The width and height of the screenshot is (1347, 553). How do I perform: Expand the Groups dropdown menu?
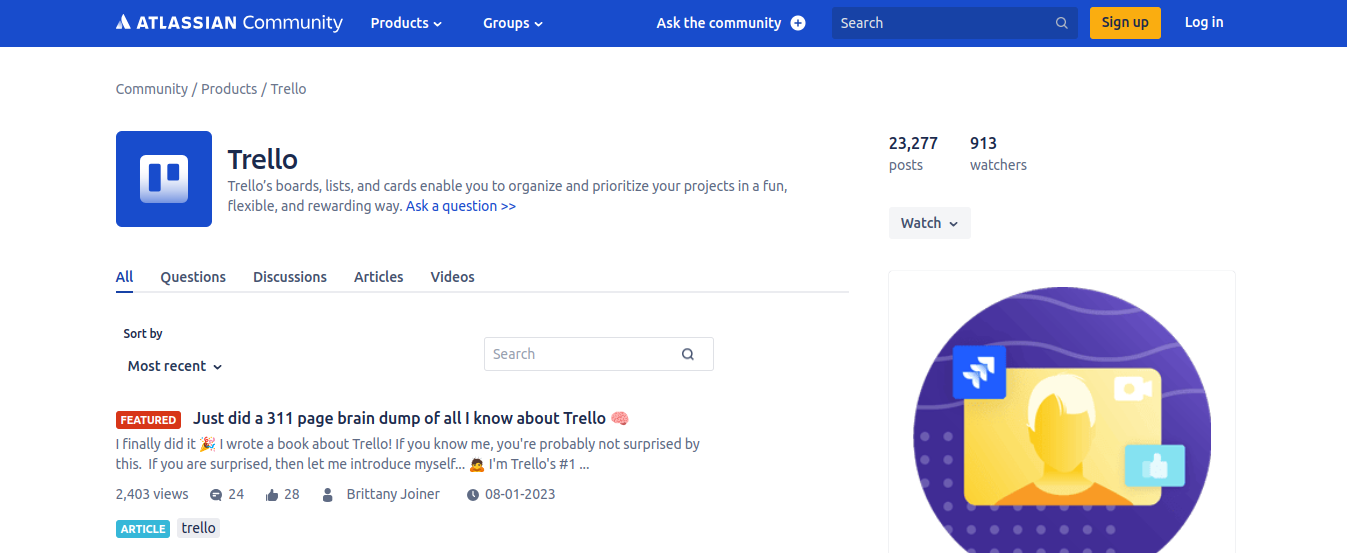pyautogui.click(x=513, y=23)
